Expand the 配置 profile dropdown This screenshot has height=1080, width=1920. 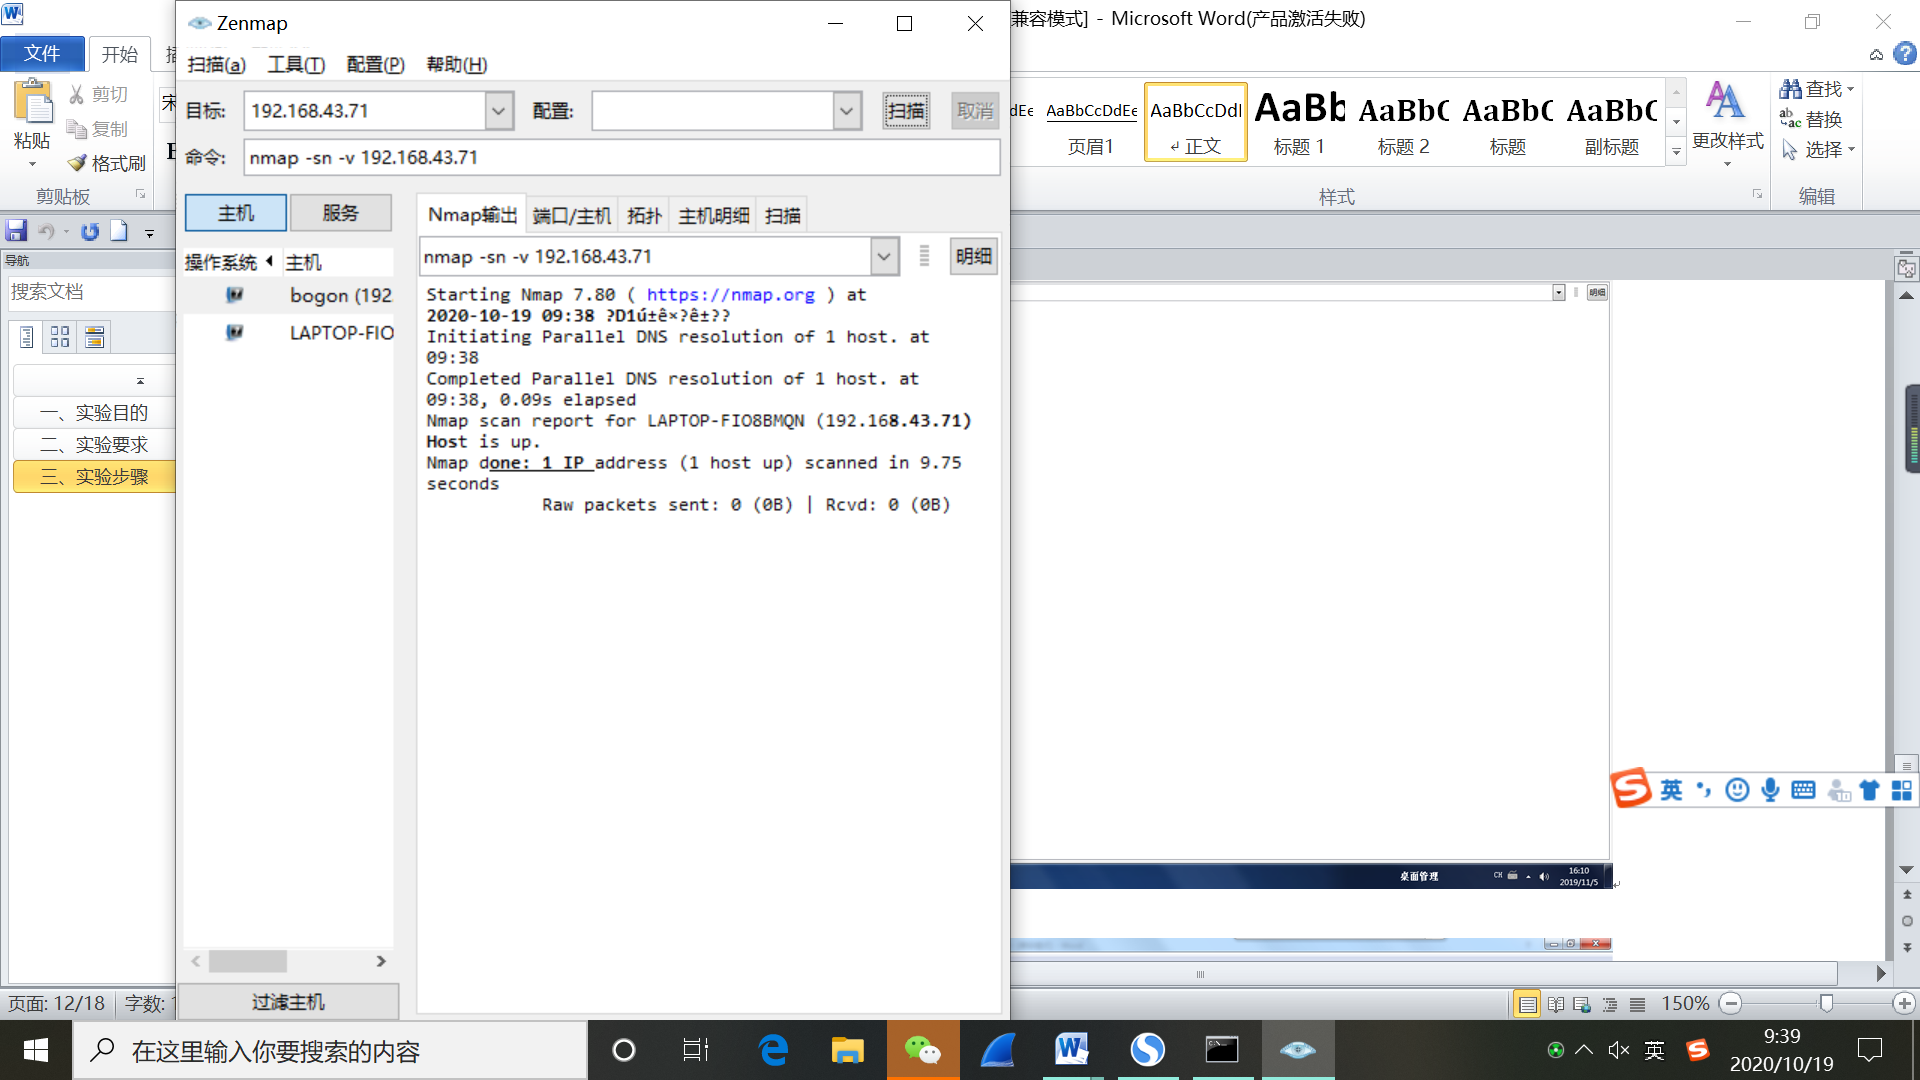point(846,111)
